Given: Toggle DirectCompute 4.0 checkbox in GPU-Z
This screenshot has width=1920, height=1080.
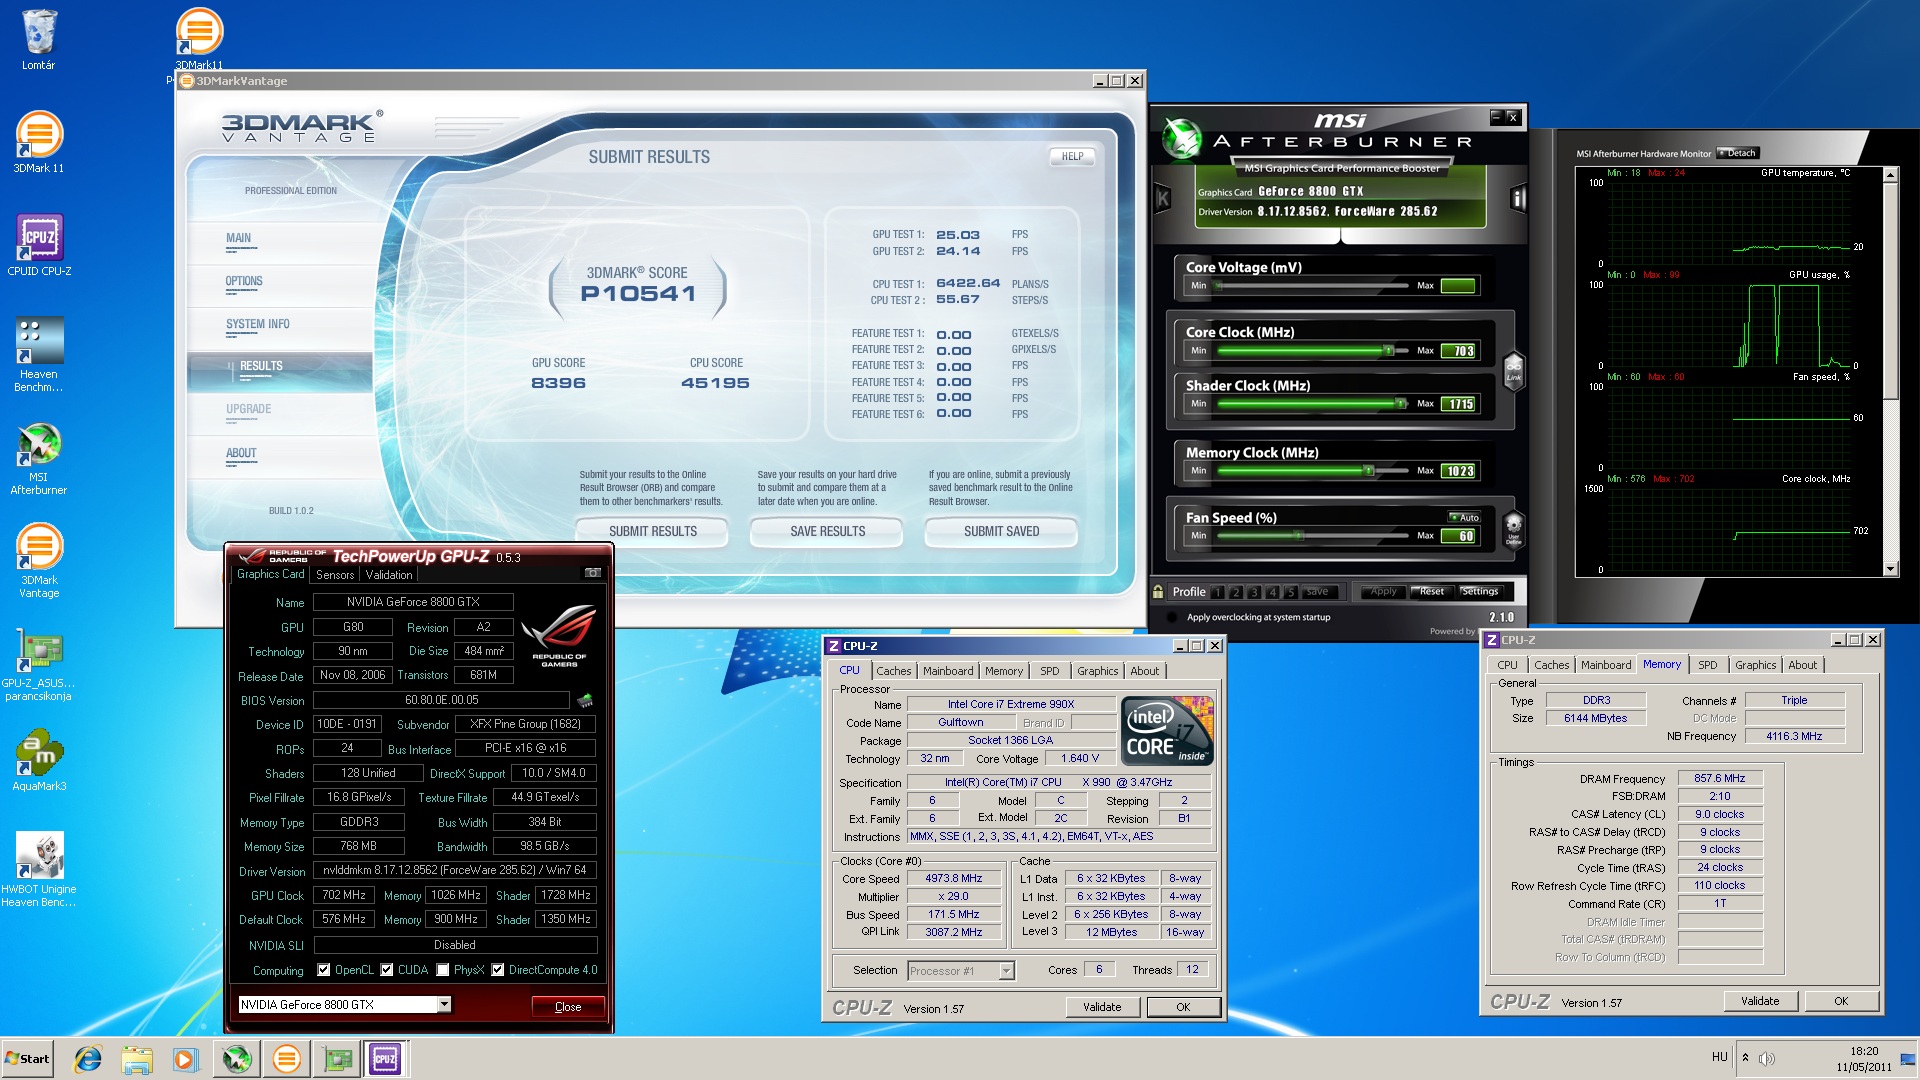Looking at the screenshot, I should pyautogui.click(x=497, y=970).
